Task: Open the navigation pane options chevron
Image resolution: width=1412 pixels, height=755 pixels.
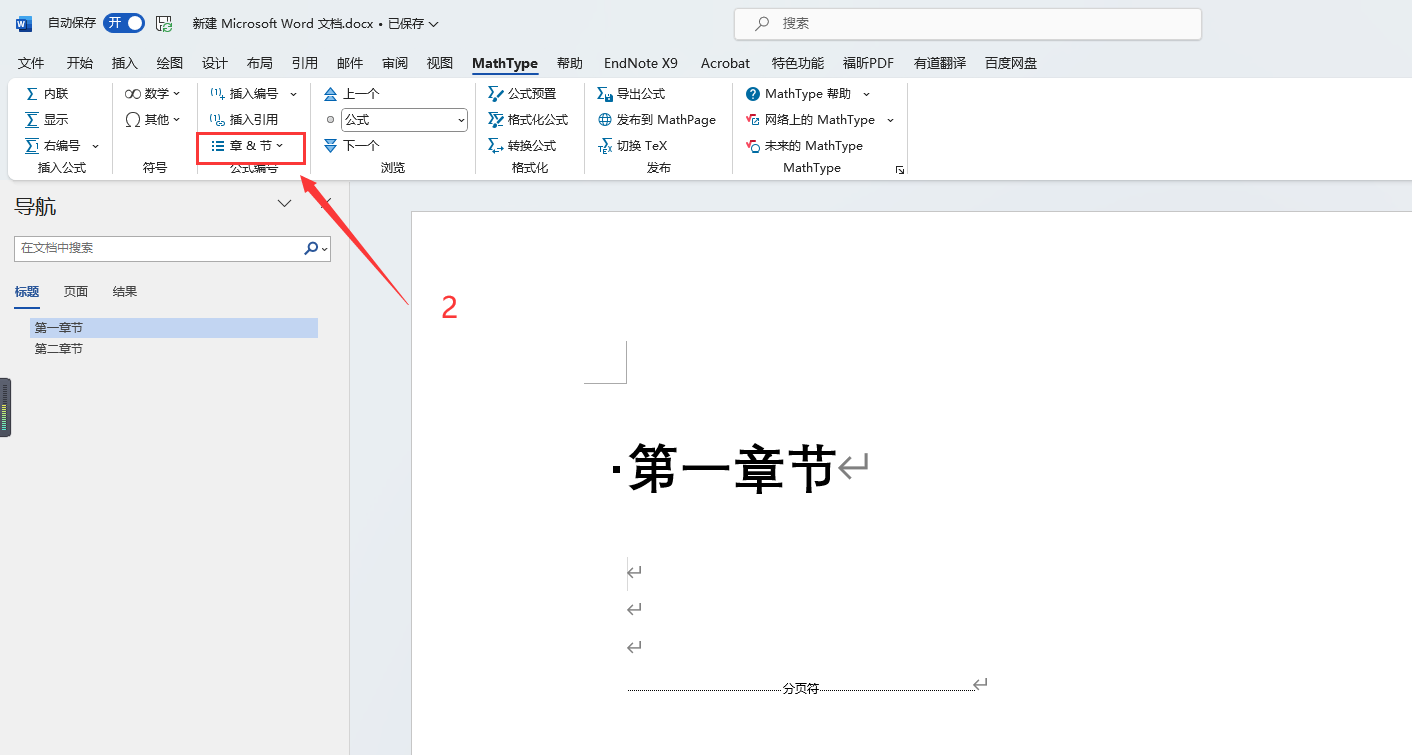Action: pos(285,204)
